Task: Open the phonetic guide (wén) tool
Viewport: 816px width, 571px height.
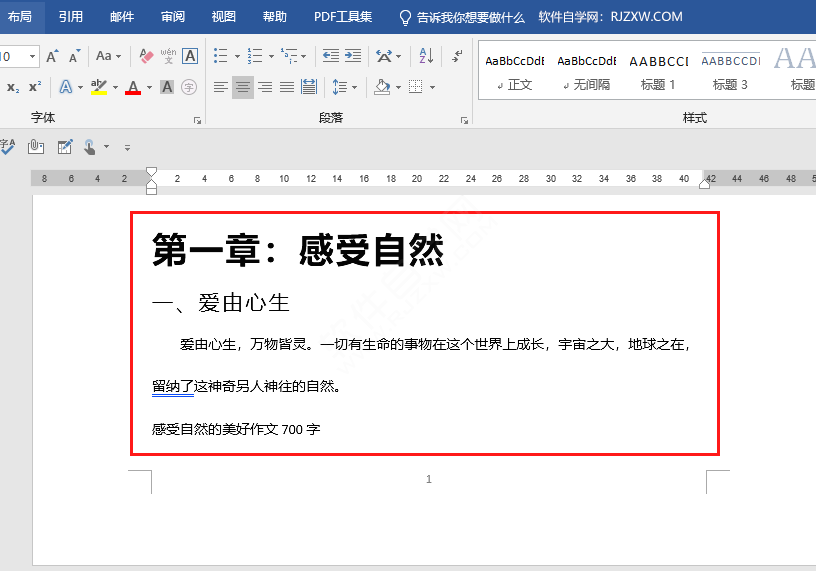Action: coord(168,56)
